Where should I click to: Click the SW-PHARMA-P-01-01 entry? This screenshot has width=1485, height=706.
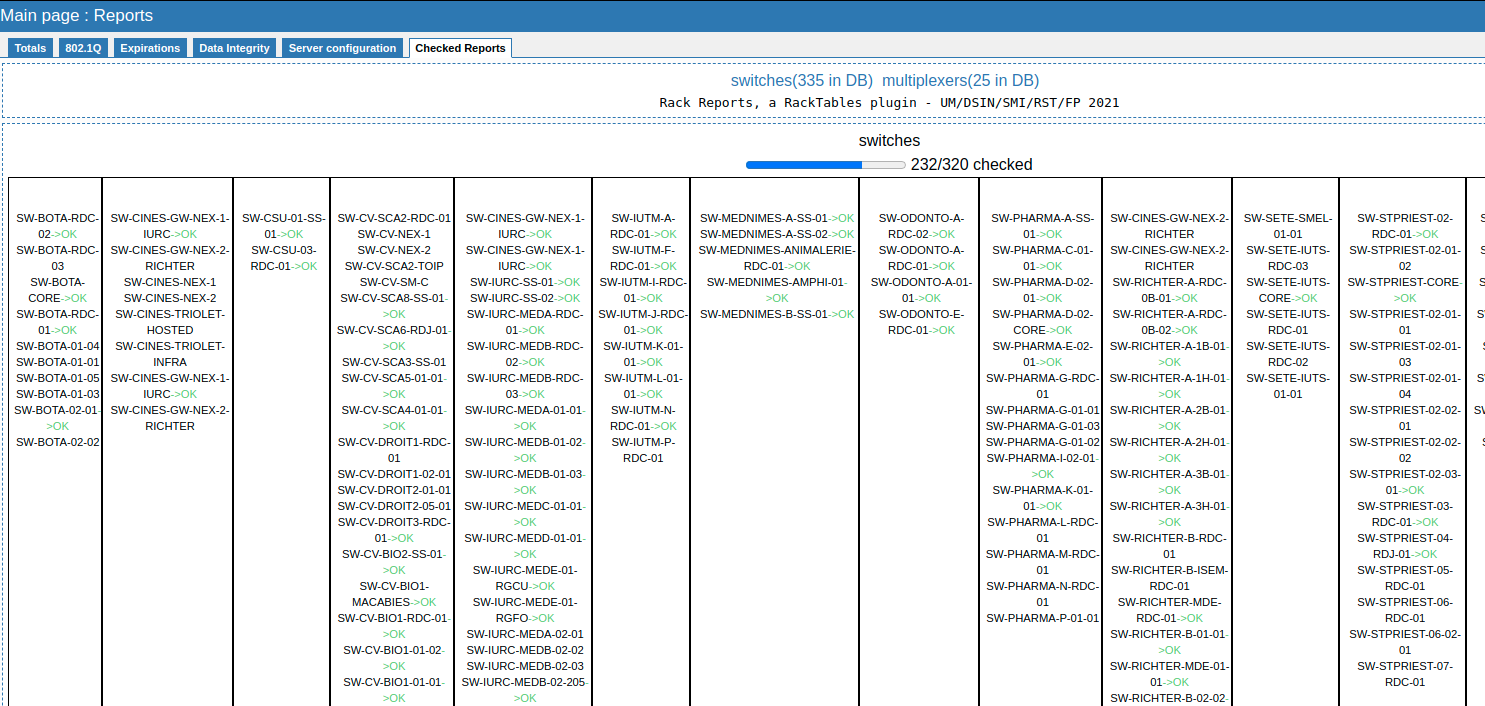pos(1042,618)
